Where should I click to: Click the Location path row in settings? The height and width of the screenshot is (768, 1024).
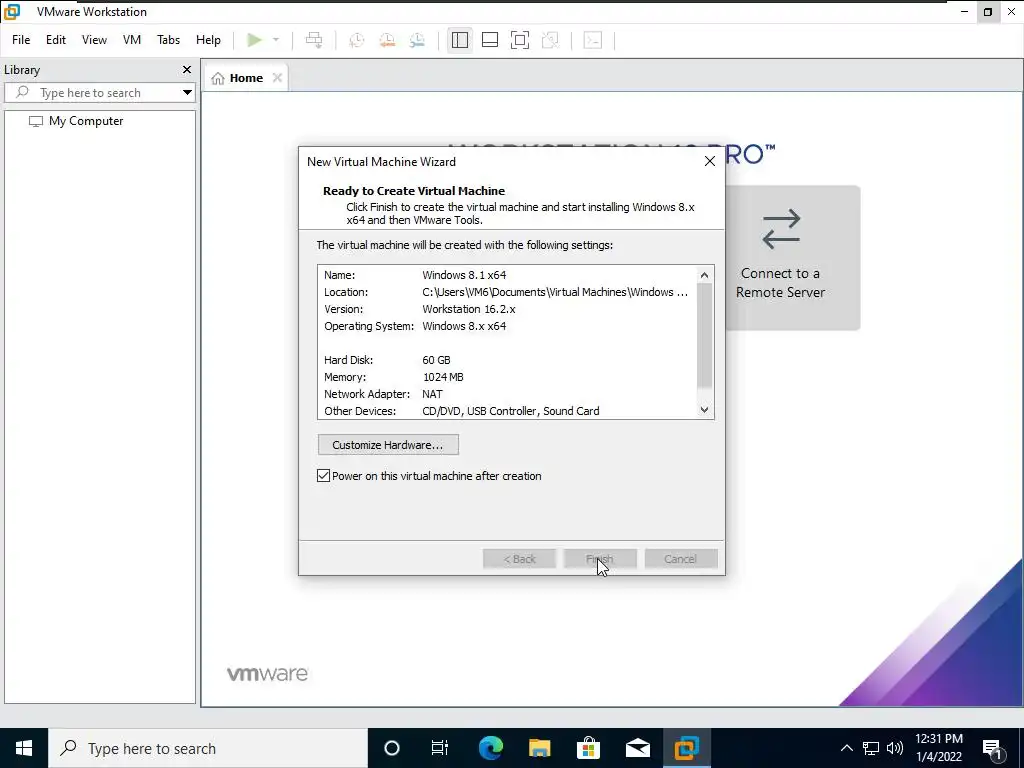coord(506,292)
